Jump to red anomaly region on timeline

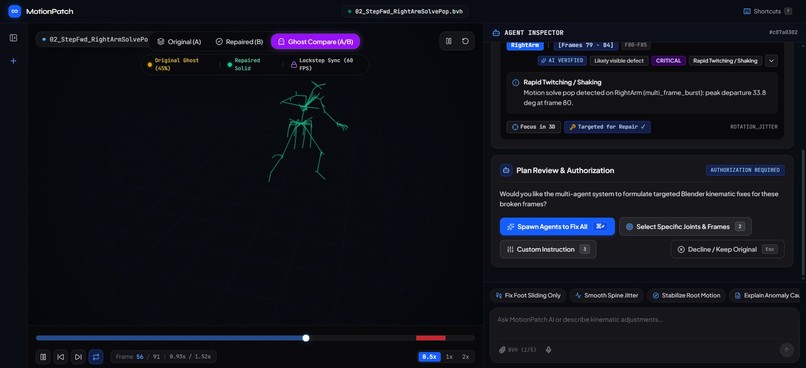click(431, 338)
